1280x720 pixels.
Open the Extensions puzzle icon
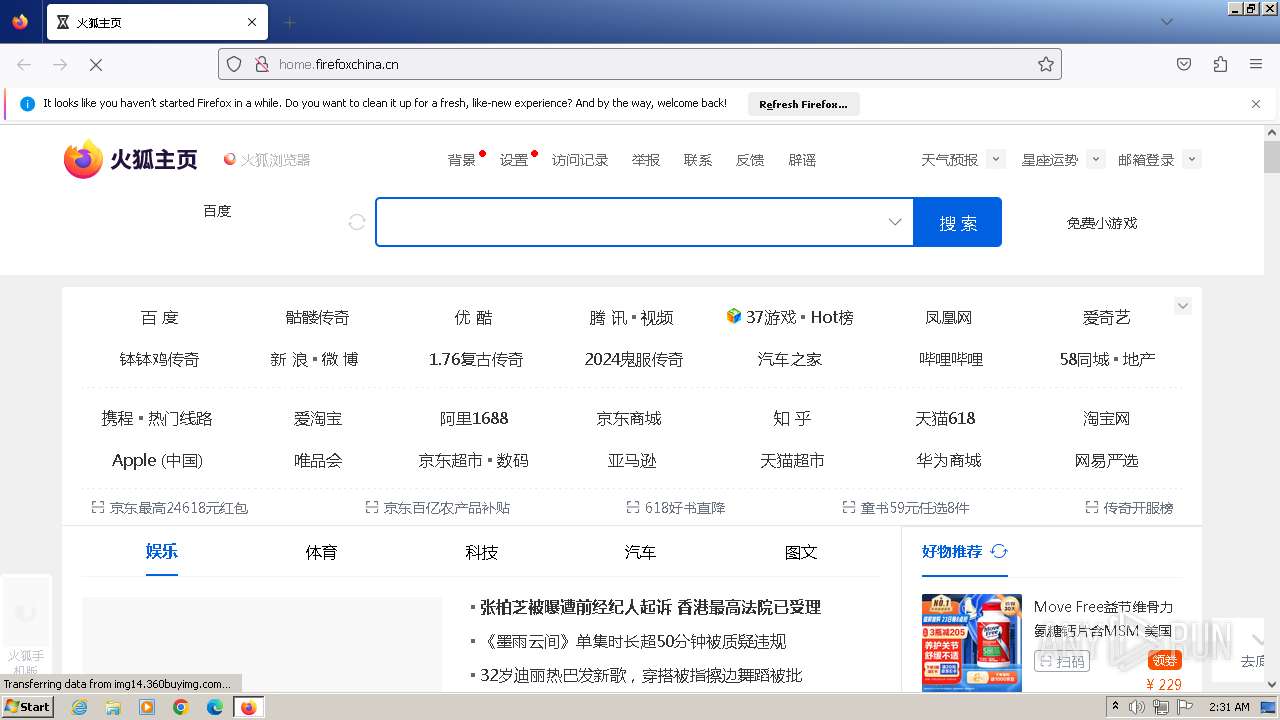1220,64
